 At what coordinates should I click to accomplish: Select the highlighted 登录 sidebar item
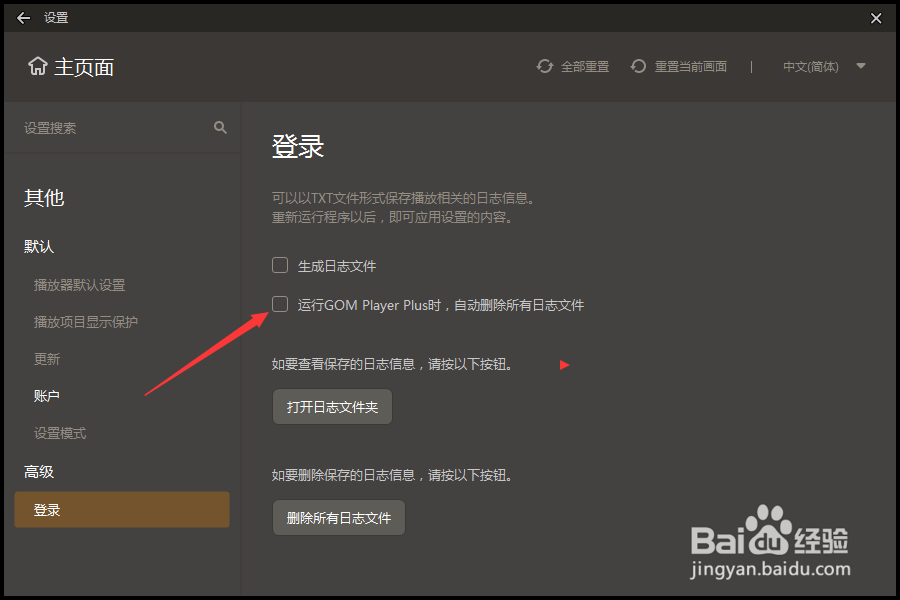coord(122,509)
